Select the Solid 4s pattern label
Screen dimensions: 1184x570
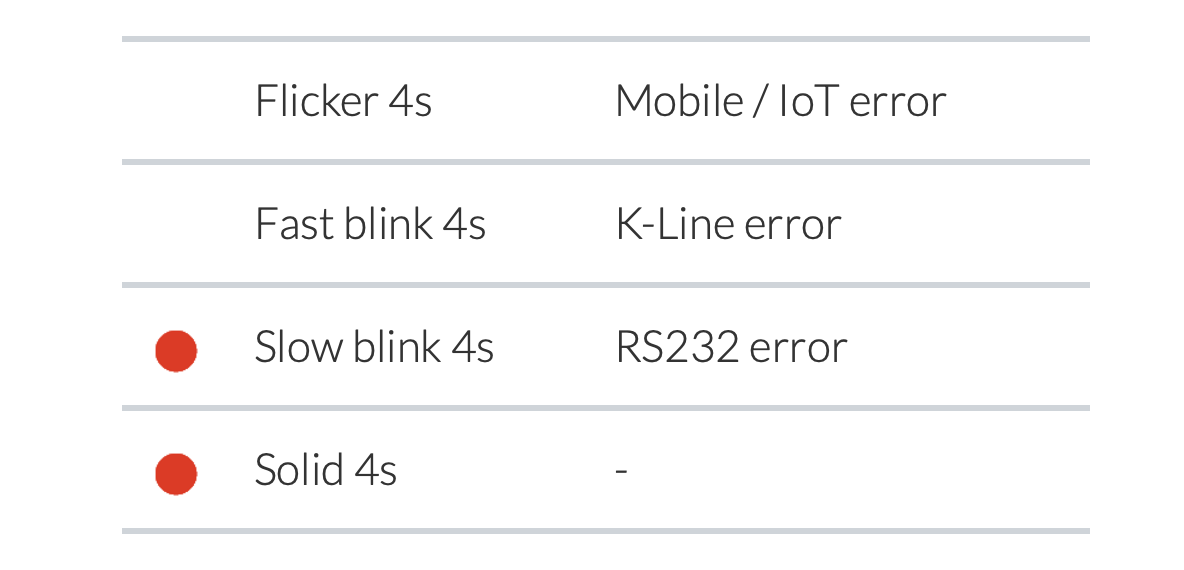(x=325, y=470)
